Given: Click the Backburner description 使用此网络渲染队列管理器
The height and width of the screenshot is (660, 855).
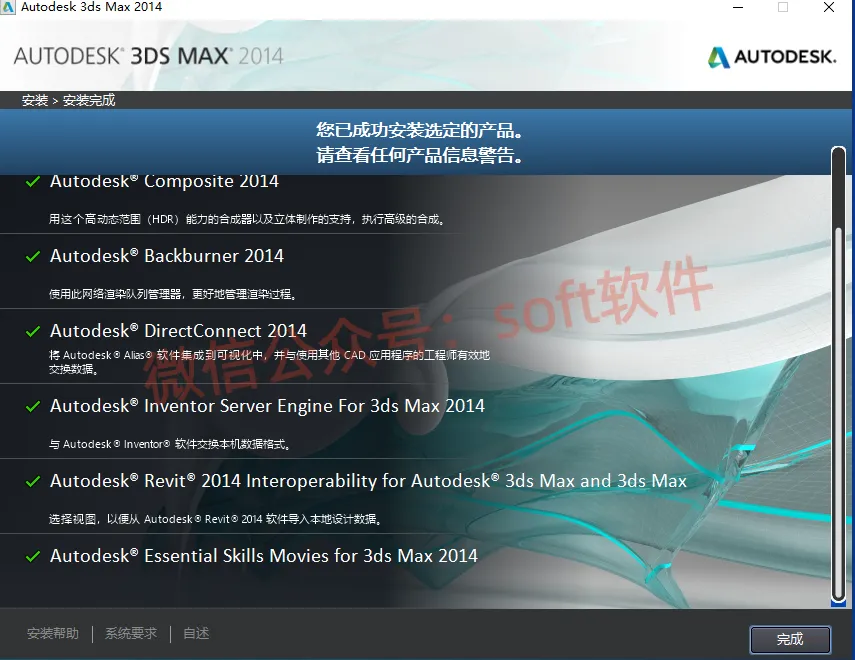Looking at the screenshot, I should [x=173, y=295].
